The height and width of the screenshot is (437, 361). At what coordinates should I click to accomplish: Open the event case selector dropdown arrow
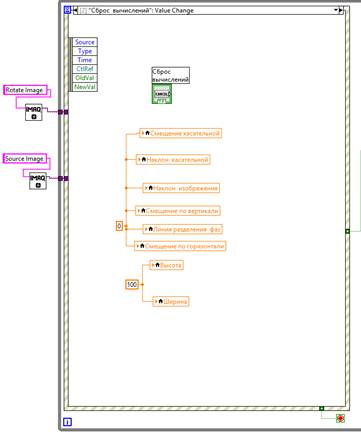click(336, 10)
